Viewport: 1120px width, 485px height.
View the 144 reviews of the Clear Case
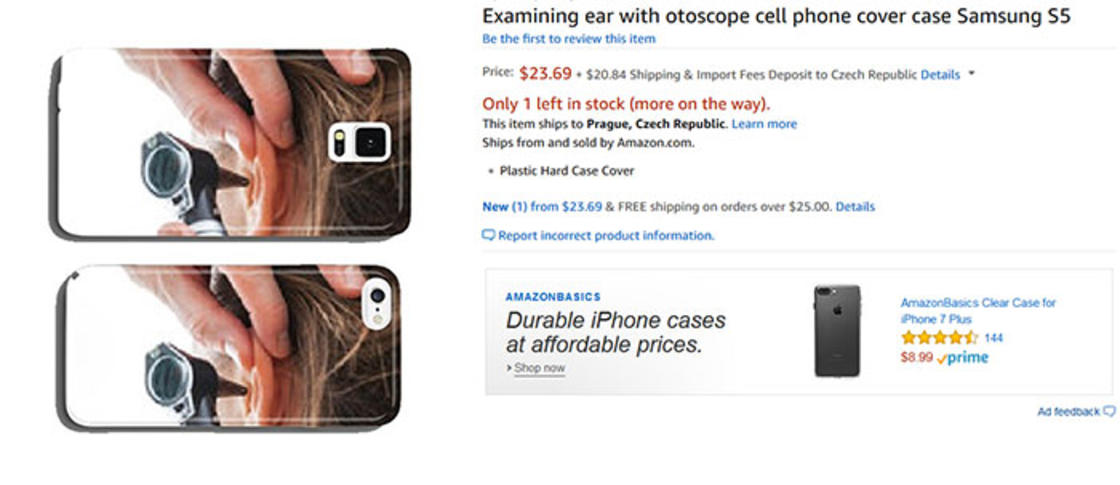point(993,338)
